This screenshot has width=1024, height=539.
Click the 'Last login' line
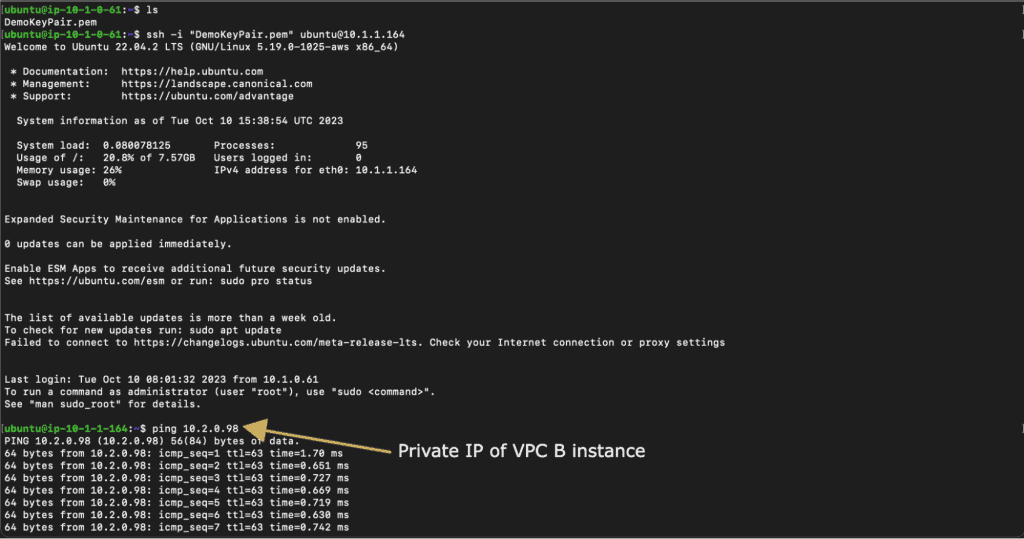click(161, 380)
